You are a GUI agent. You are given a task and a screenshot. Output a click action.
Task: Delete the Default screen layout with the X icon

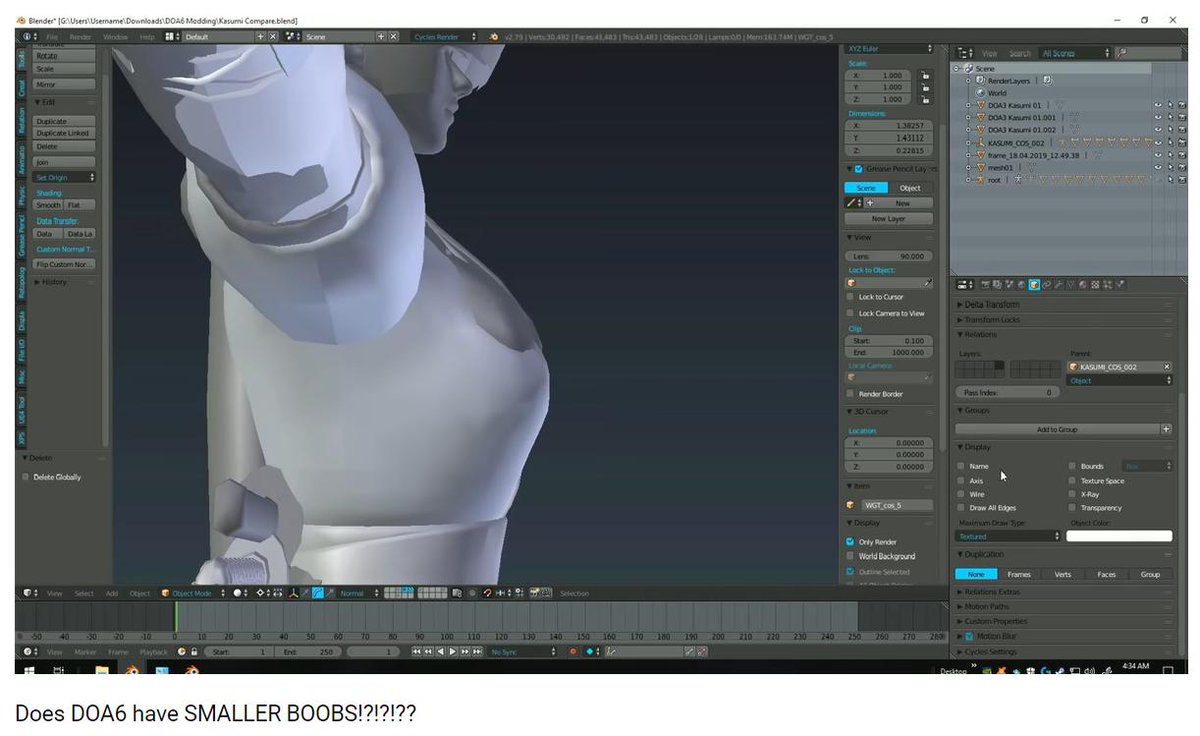[273, 36]
